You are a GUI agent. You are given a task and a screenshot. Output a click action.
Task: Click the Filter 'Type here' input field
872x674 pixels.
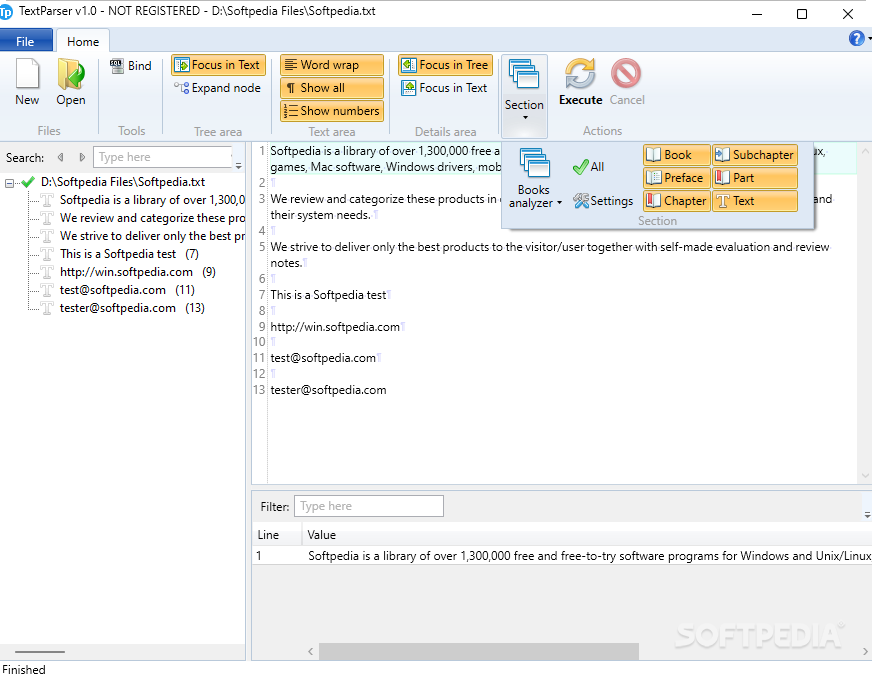point(369,506)
